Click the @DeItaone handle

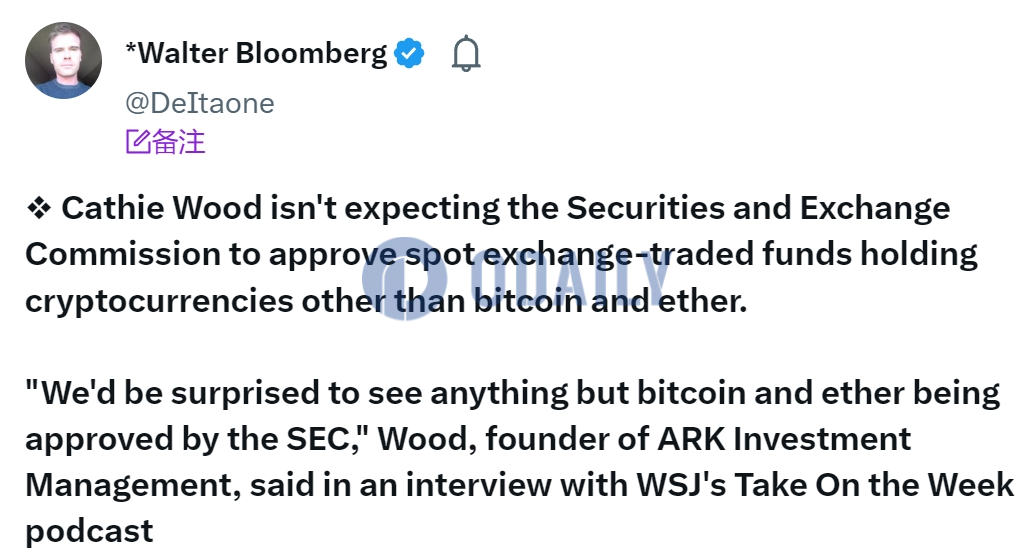point(200,103)
